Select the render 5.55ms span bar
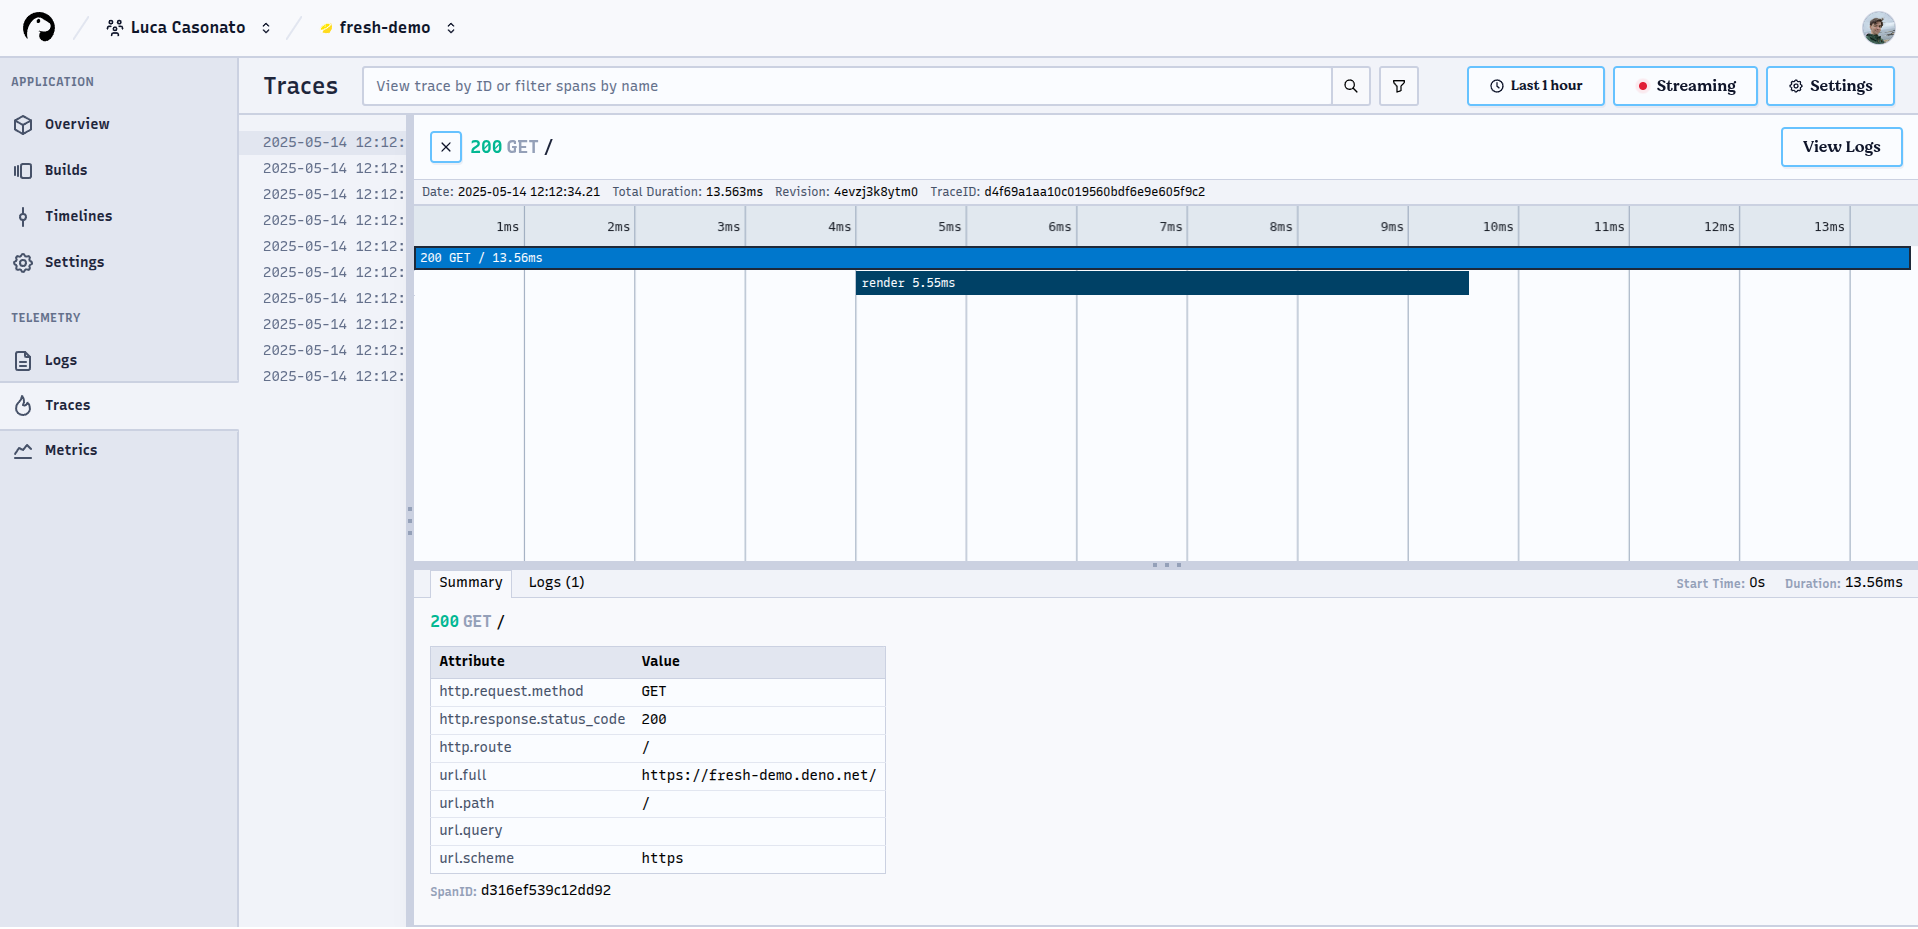This screenshot has height=929, width=1918. coord(1160,283)
